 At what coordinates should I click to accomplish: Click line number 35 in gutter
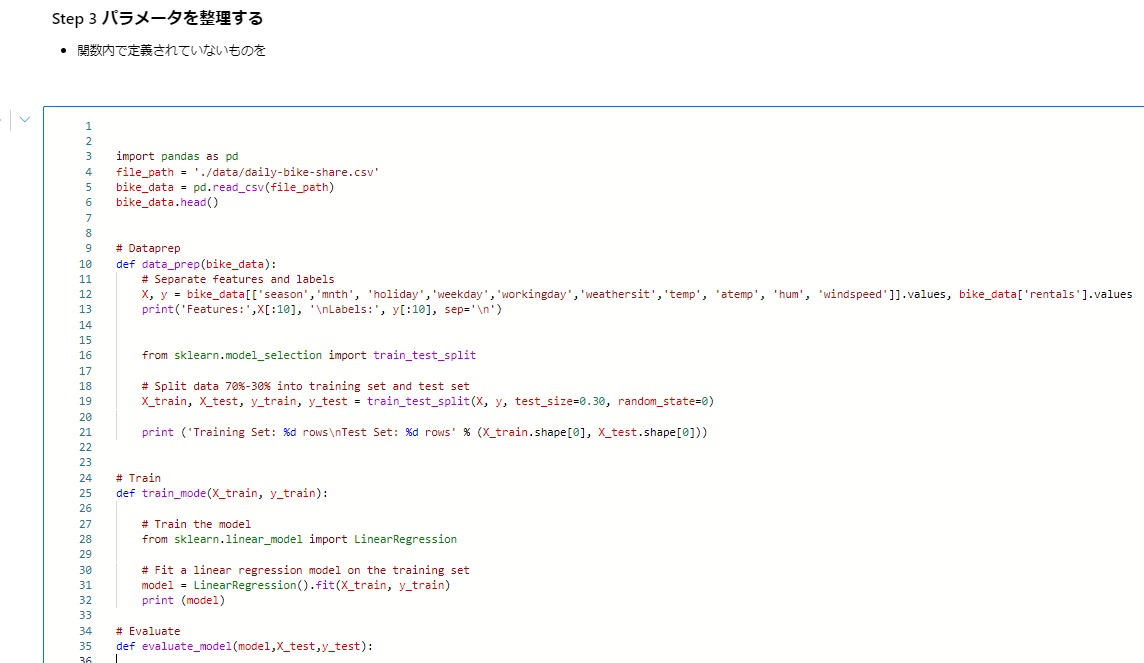[x=85, y=646]
